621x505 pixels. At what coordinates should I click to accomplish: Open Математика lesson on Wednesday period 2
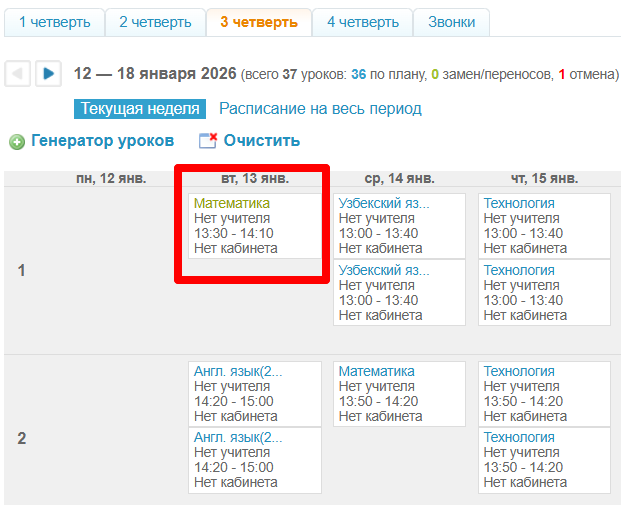(x=376, y=371)
